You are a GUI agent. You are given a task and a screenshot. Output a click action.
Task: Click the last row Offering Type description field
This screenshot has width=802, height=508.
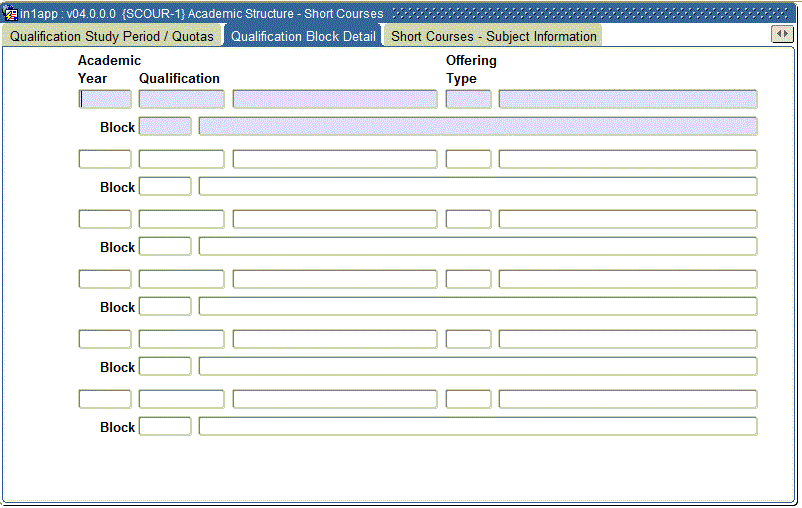point(627,399)
